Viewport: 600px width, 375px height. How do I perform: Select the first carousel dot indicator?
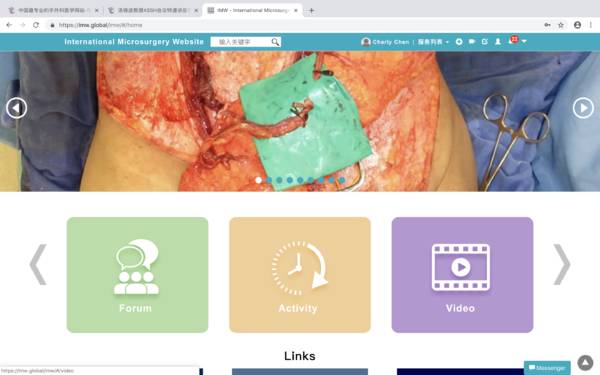(x=259, y=180)
